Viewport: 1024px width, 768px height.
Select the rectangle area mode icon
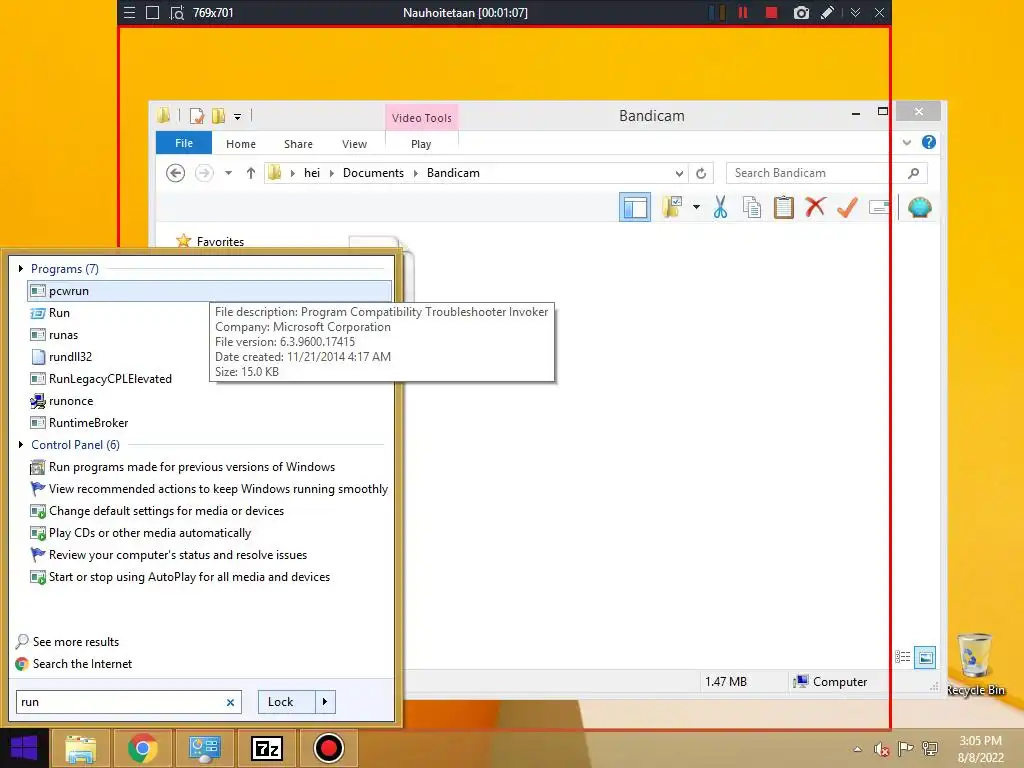coord(152,12)
